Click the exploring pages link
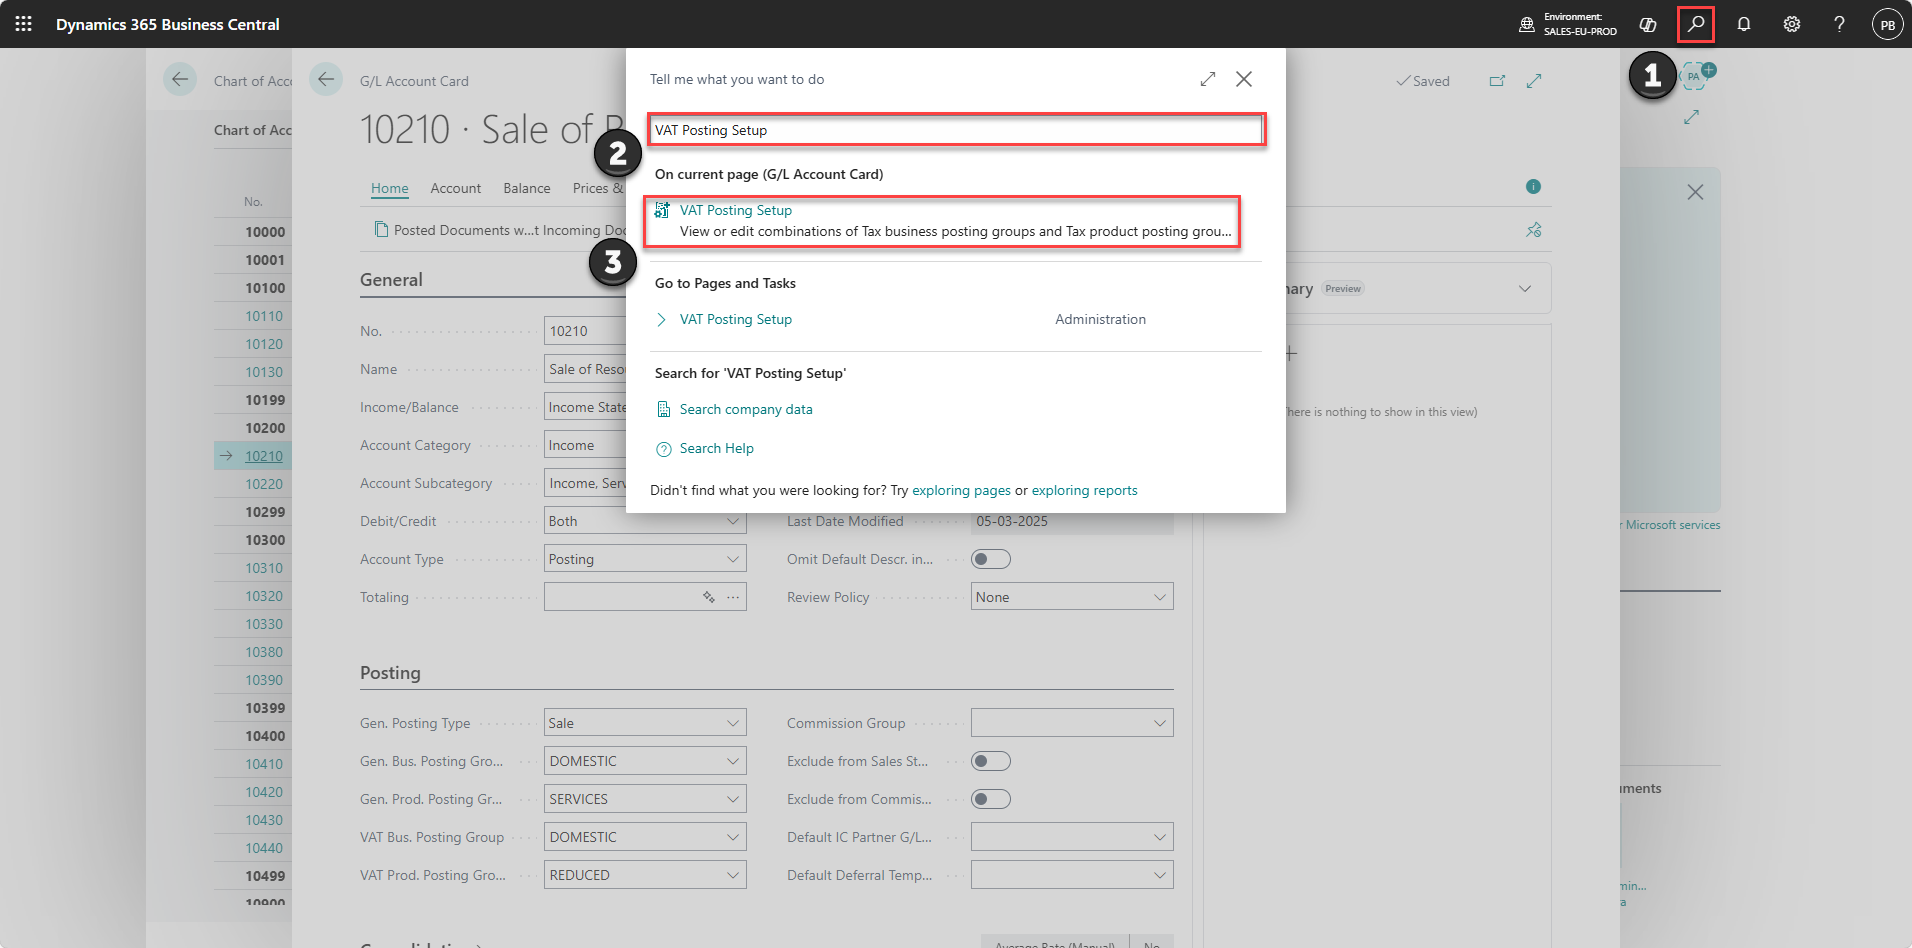 pyautogui.click(x=961, y=490)
